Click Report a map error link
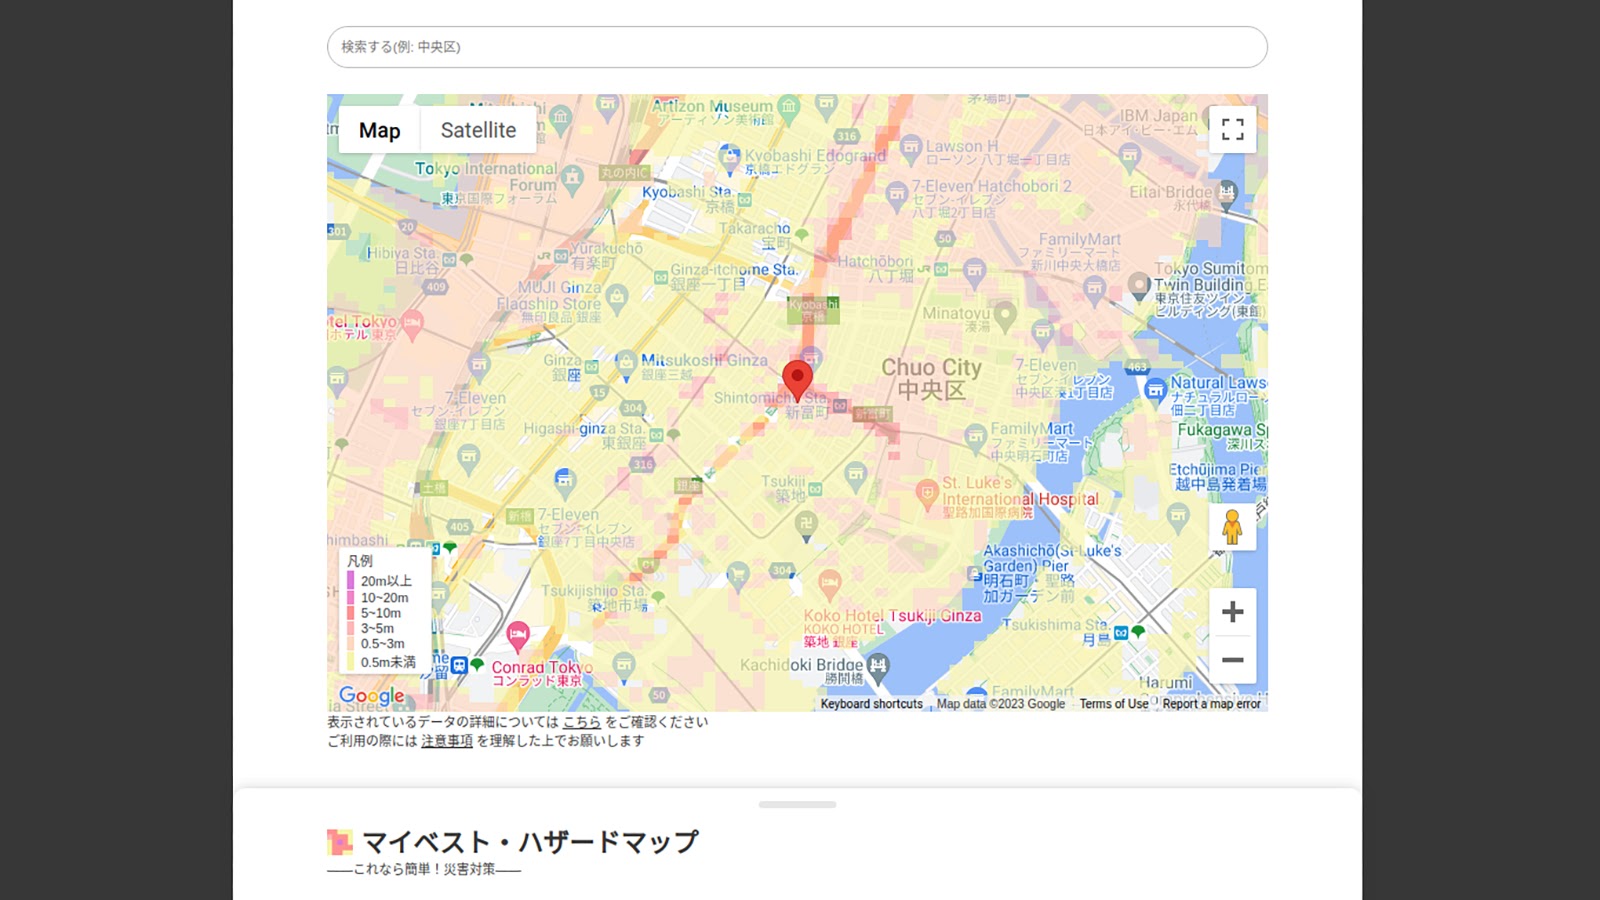The image size is (1600, 900). 1212,704
